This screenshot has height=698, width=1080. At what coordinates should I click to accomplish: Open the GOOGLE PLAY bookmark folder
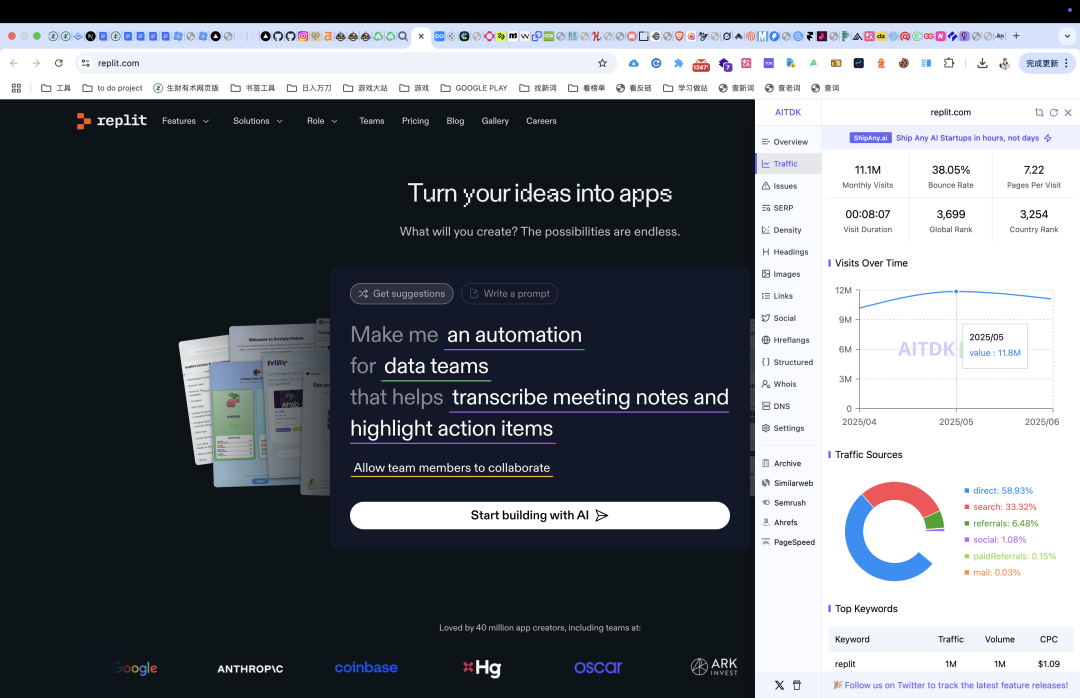[474, 88]
